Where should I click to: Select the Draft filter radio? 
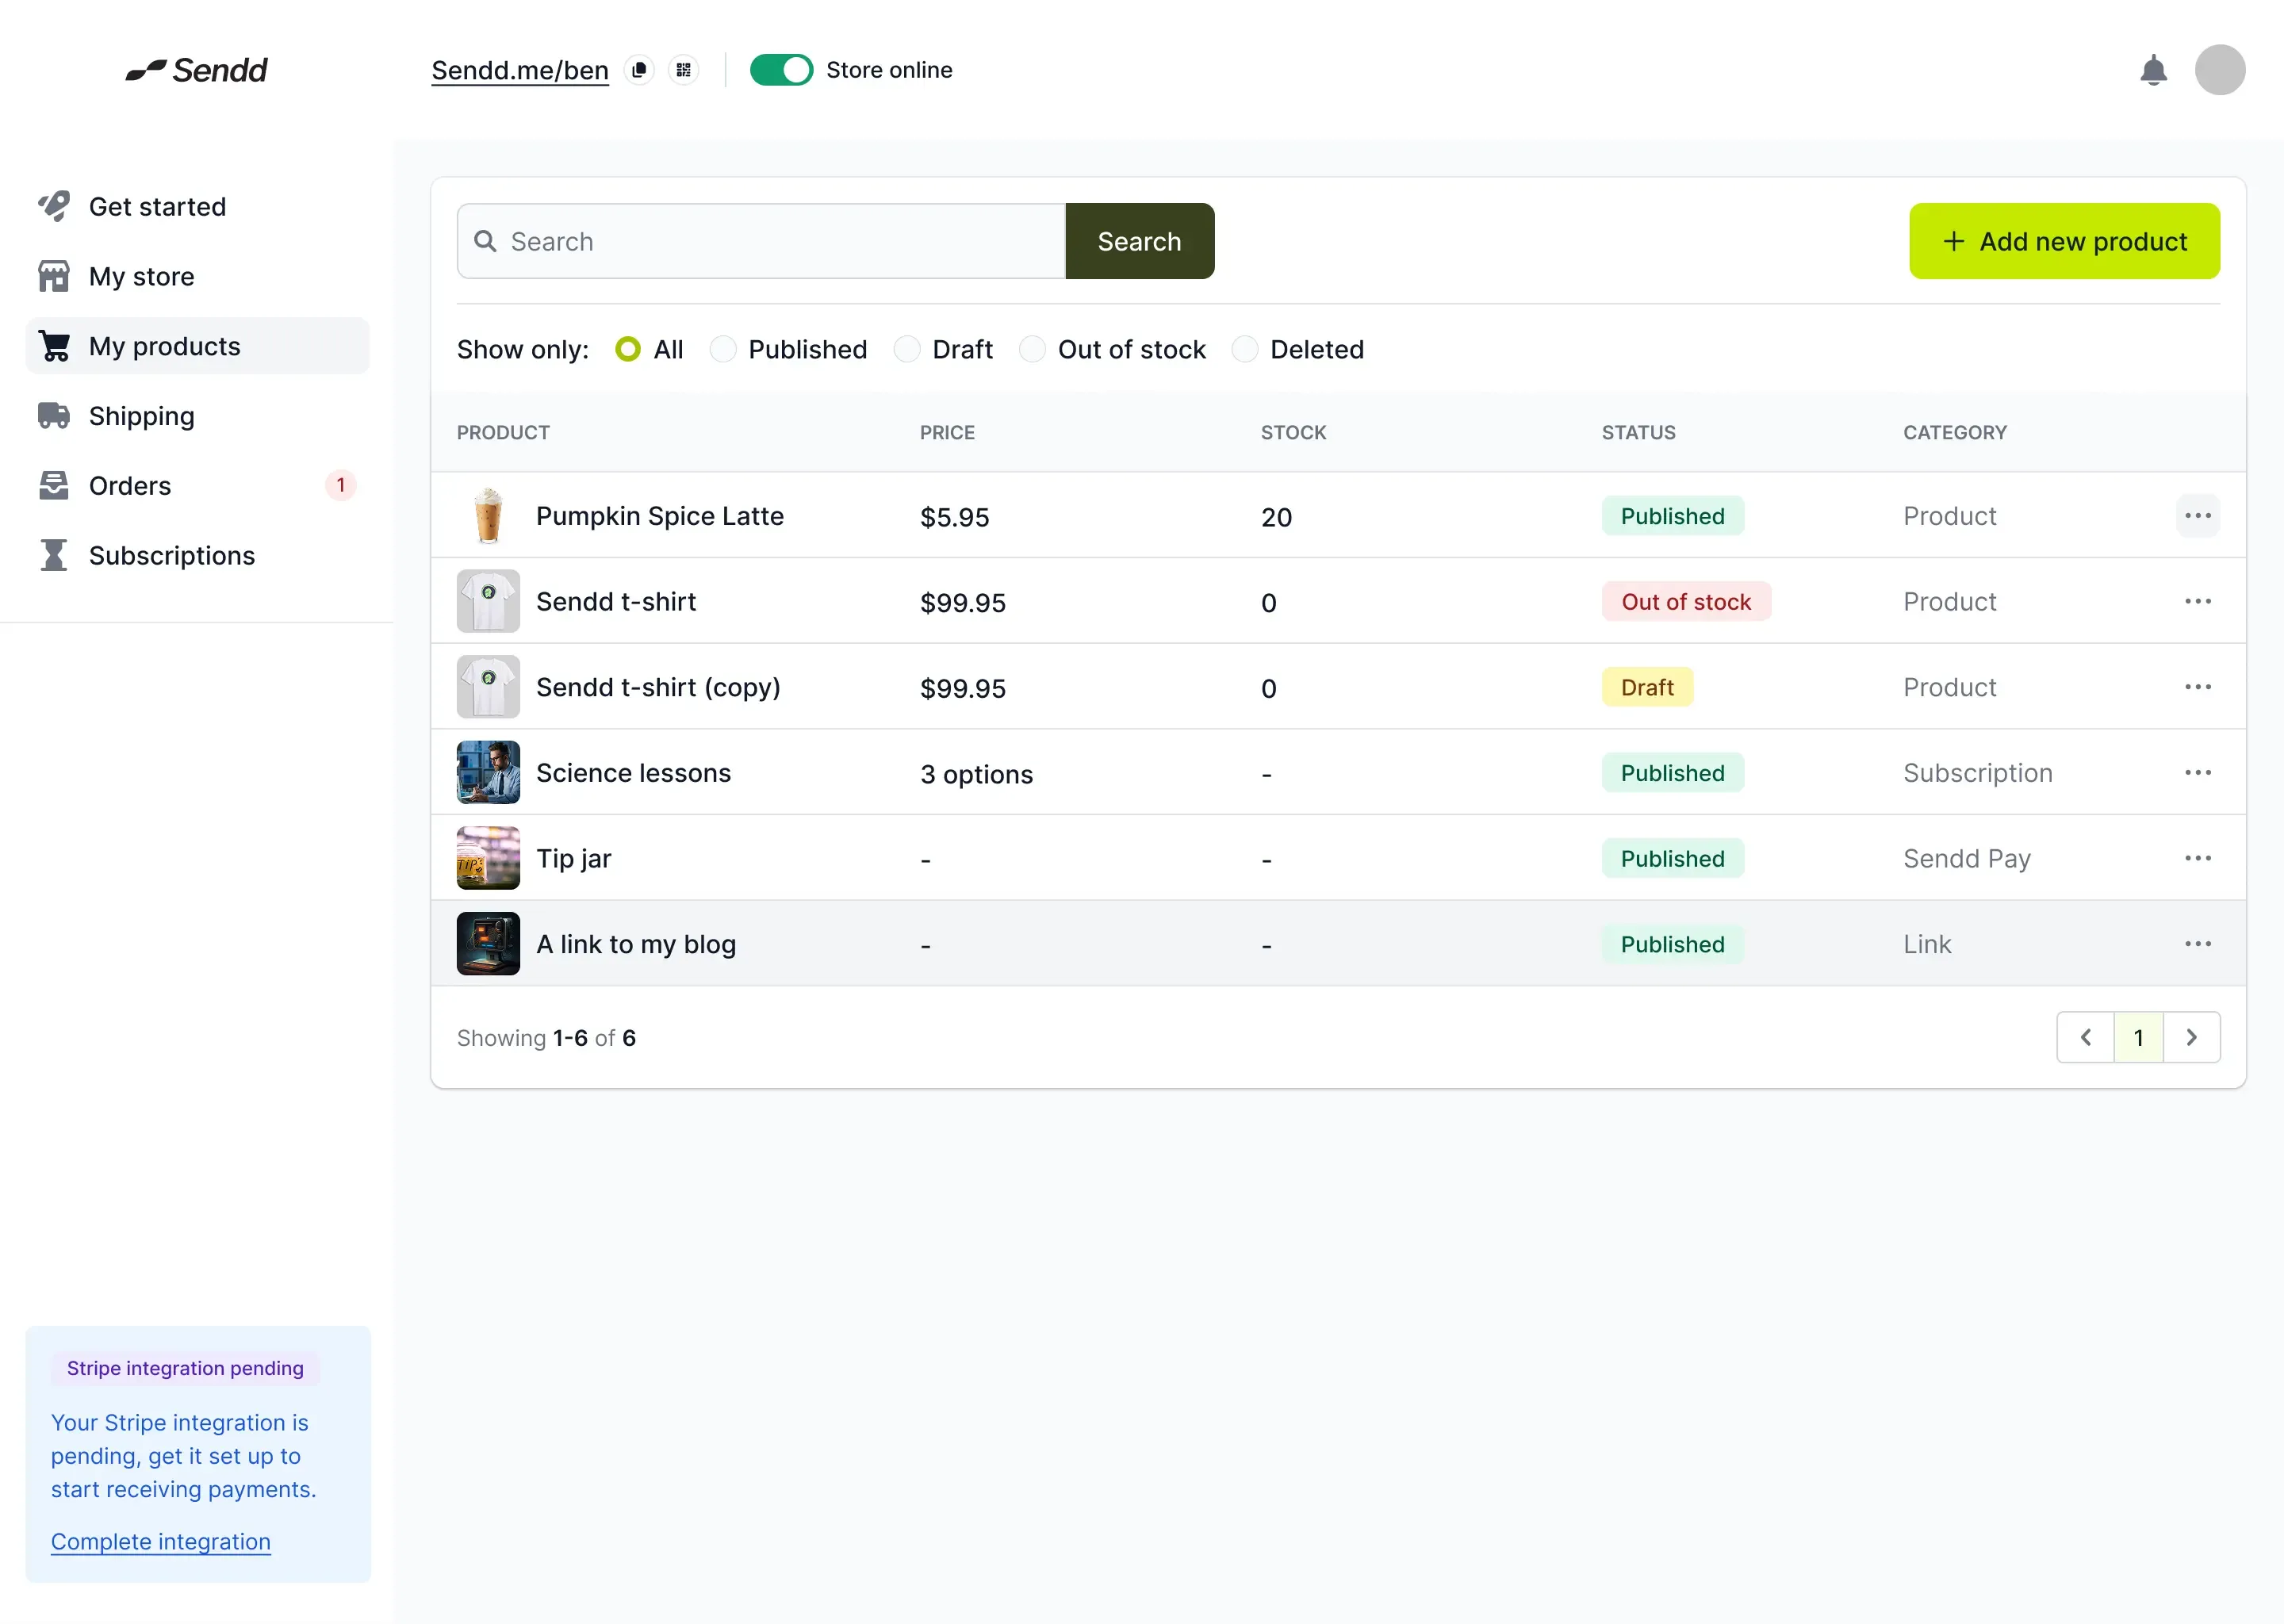tap(907, 349)
